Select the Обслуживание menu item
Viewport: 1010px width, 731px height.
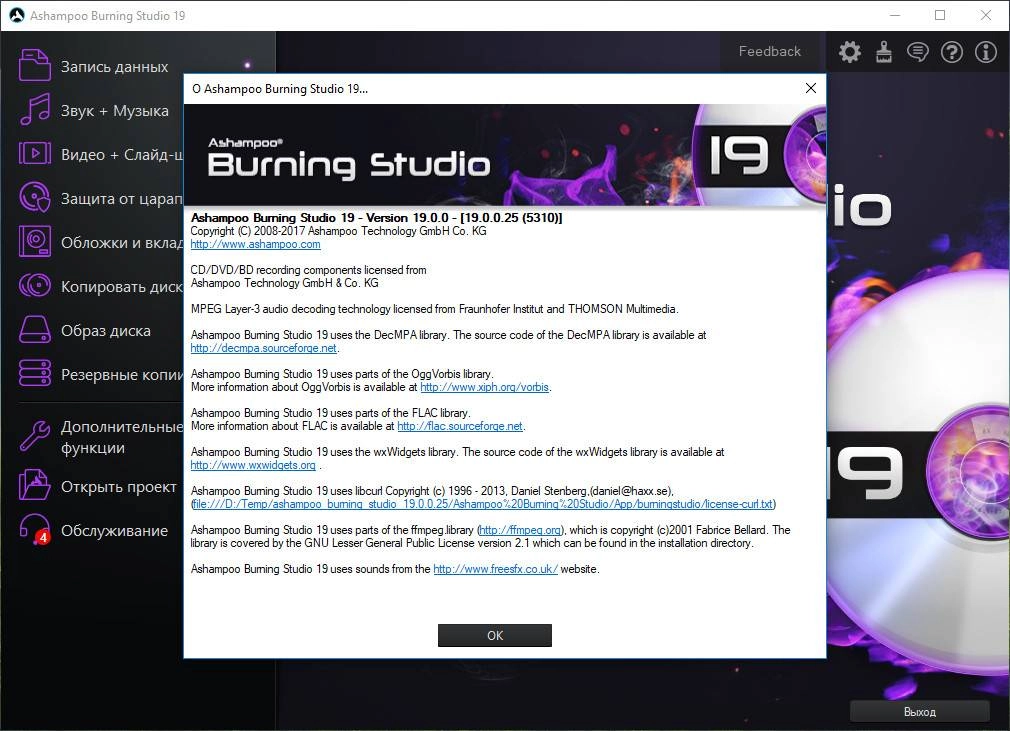[114, 531]
